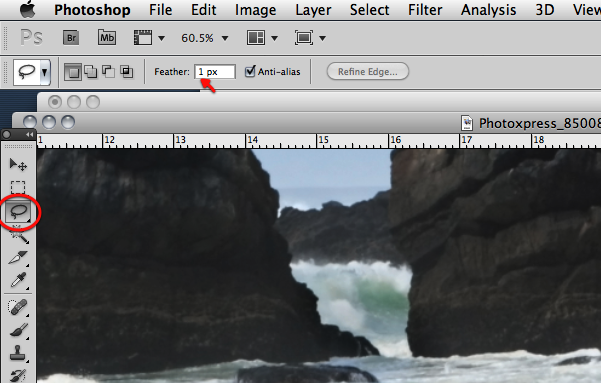Screen dimensions: 601x383
Task: Choose Subtract from Selection mode
Action: [x=108, y=72]
